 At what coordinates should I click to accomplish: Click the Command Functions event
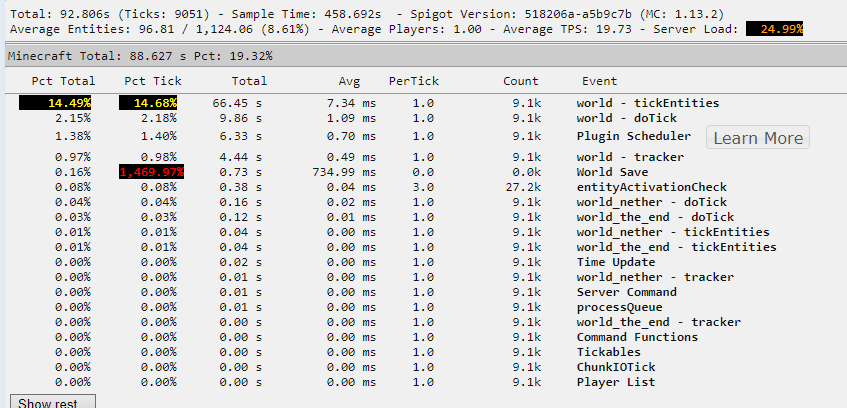click(x=637, y=337)
